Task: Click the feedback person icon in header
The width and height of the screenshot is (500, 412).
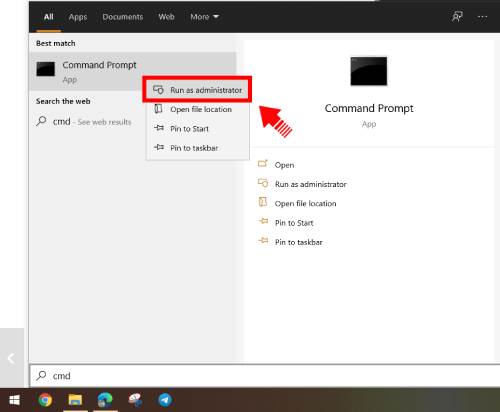Action: tap(457, 16)
